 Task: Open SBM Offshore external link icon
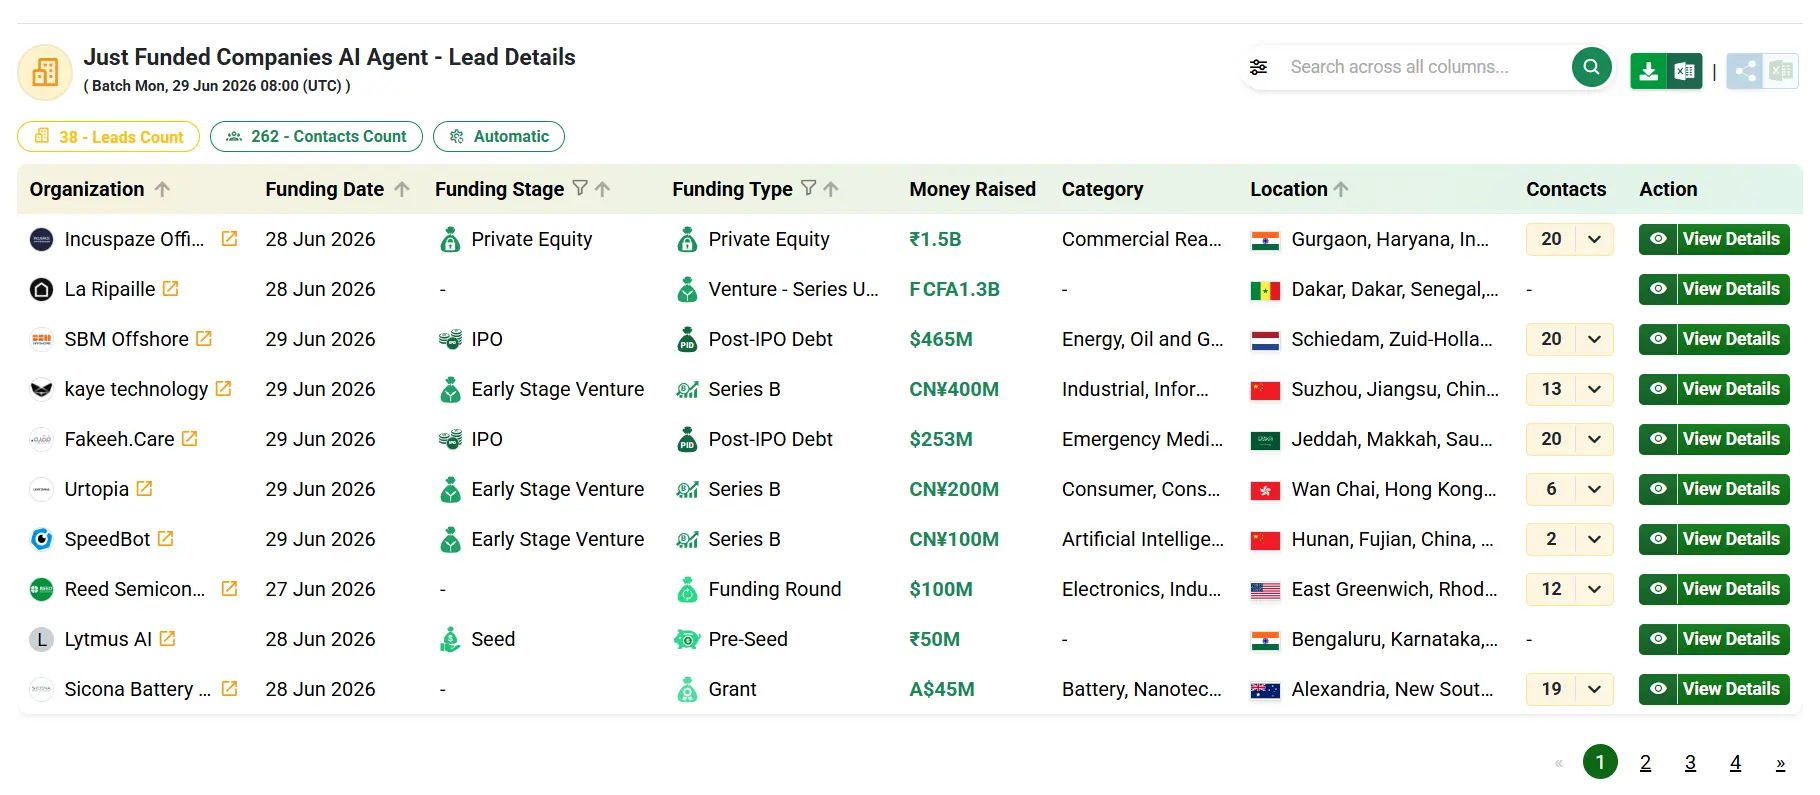click(204, 338)
